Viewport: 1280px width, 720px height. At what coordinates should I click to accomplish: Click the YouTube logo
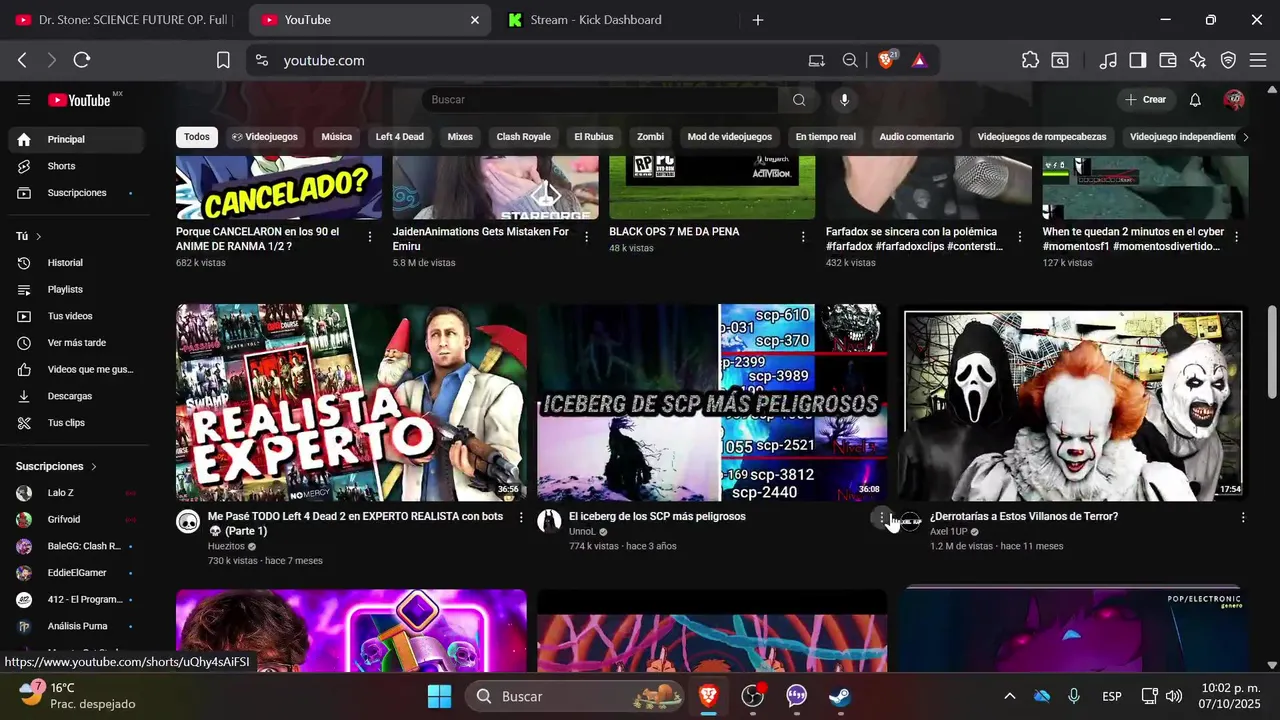(79, 100)
